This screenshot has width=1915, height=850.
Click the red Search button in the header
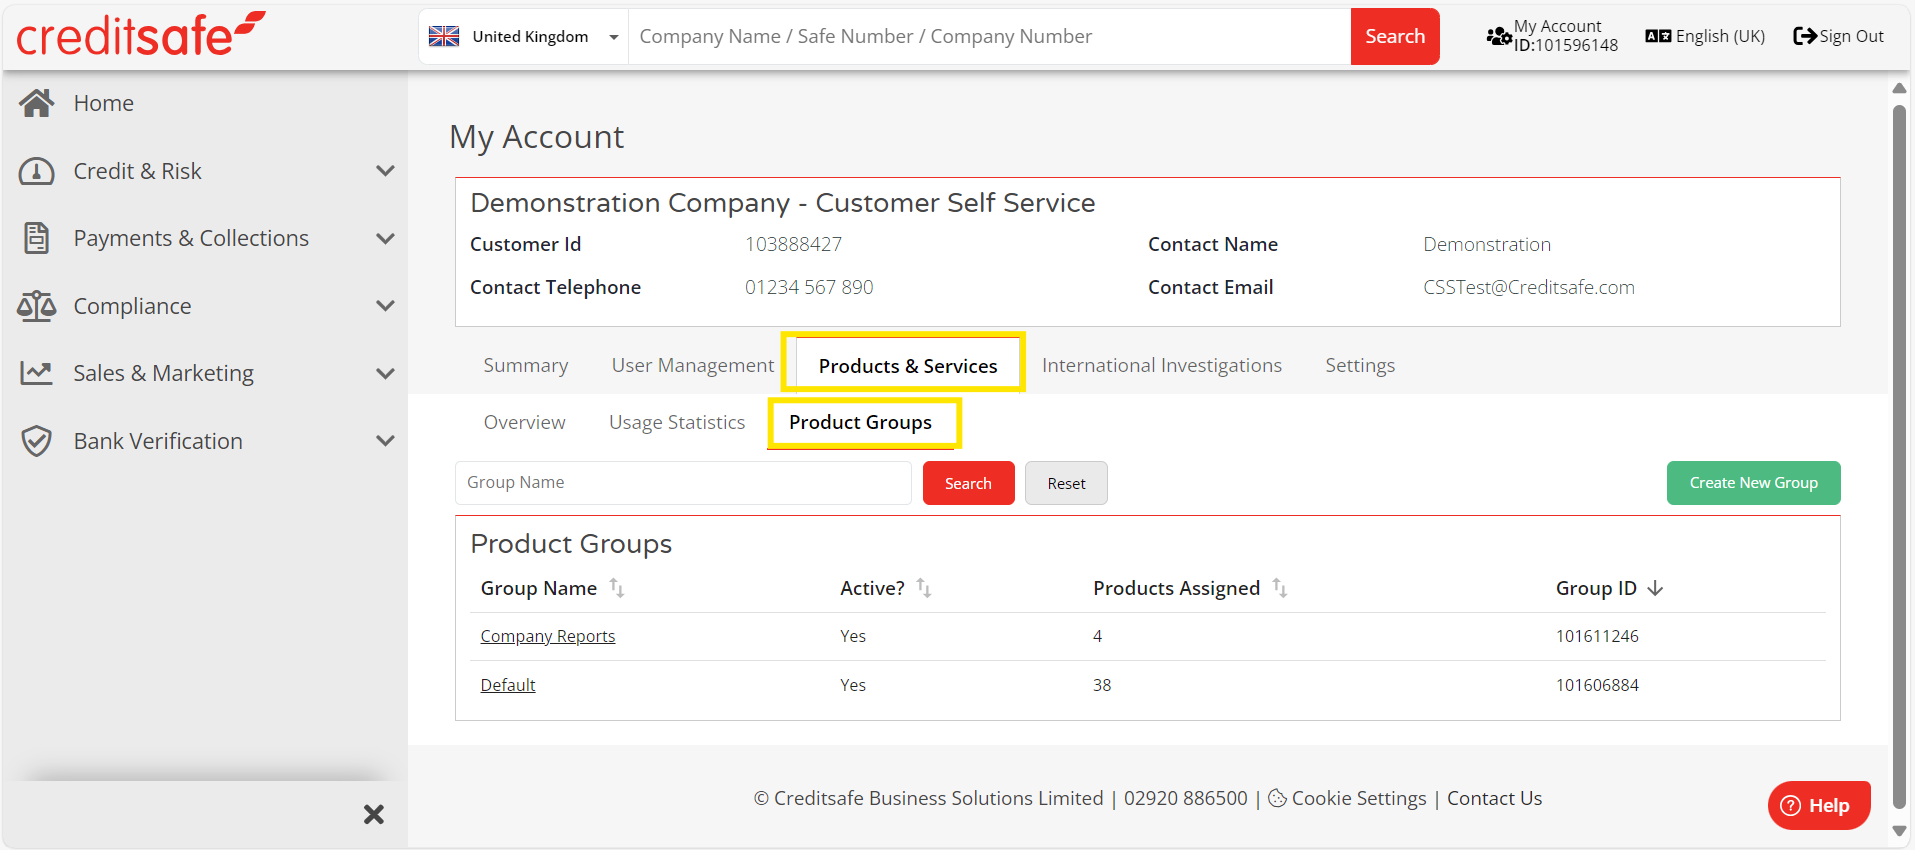tap(1395, 36)
